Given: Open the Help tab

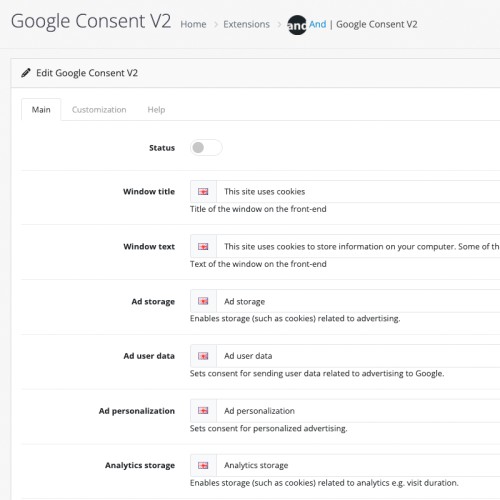Looking at the screenshot, I should point(156,110).
